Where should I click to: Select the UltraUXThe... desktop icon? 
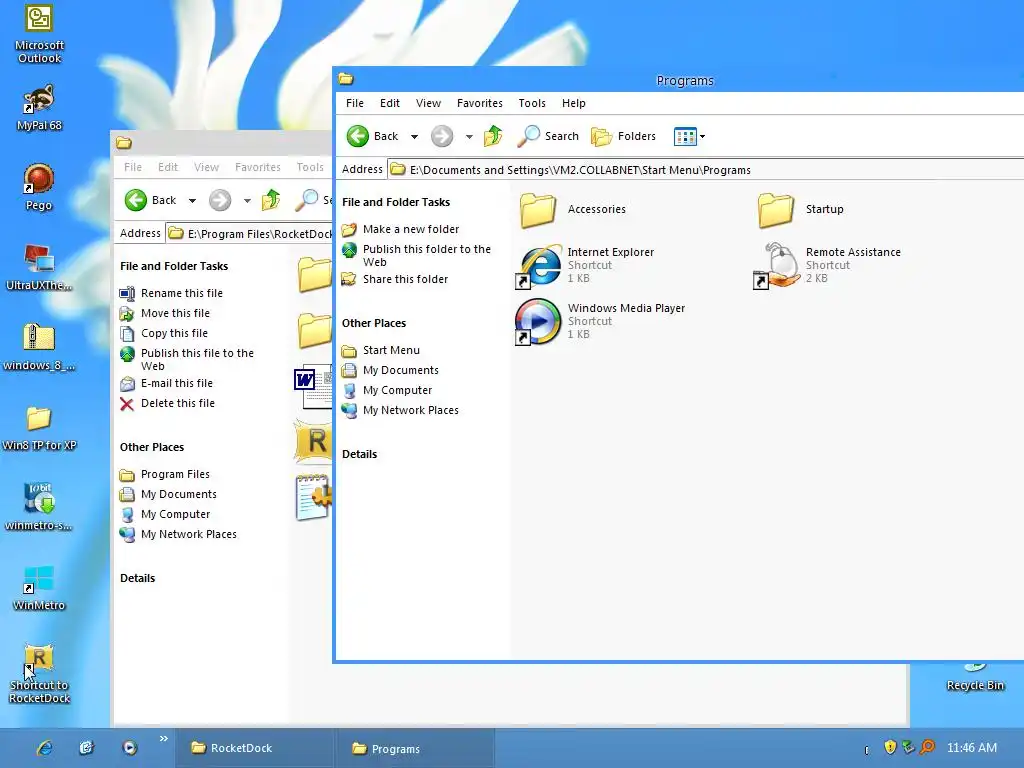pos(39,266)
